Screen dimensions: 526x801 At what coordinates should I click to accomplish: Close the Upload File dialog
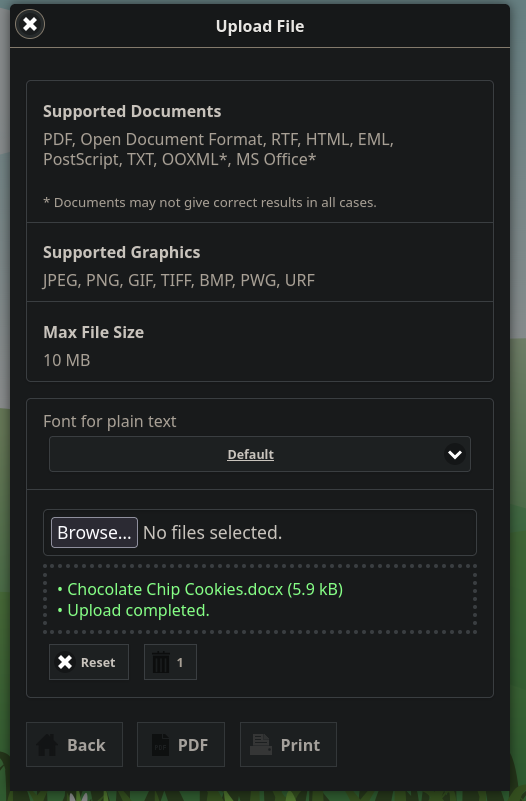30,24
